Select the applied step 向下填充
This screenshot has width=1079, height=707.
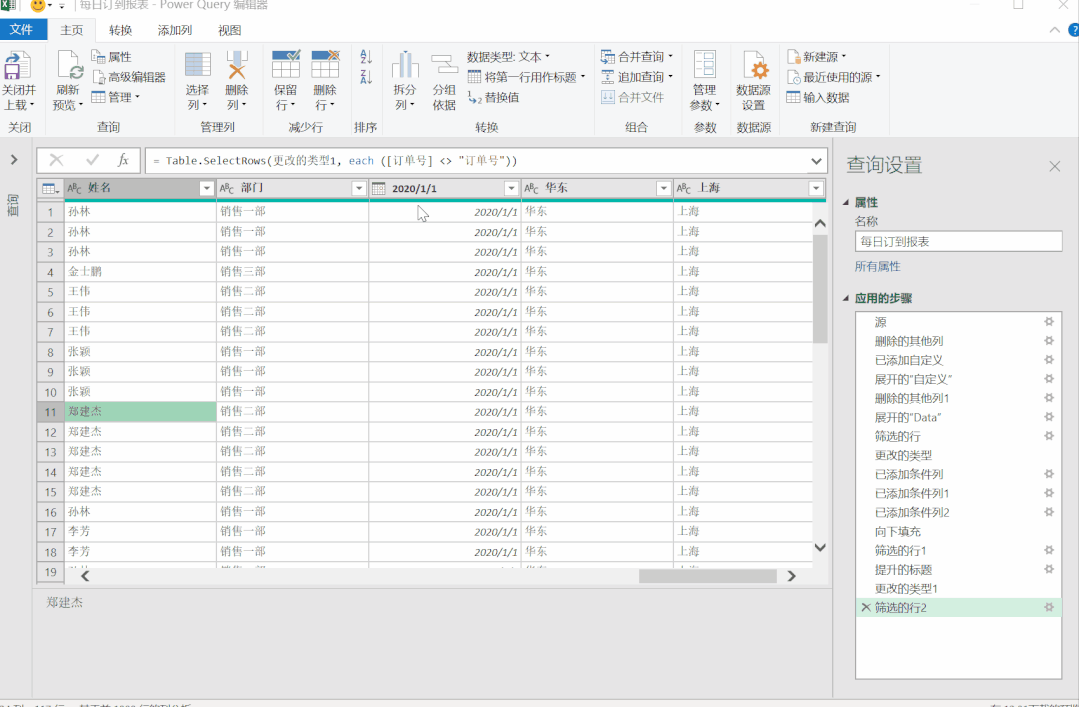point(958,531)
